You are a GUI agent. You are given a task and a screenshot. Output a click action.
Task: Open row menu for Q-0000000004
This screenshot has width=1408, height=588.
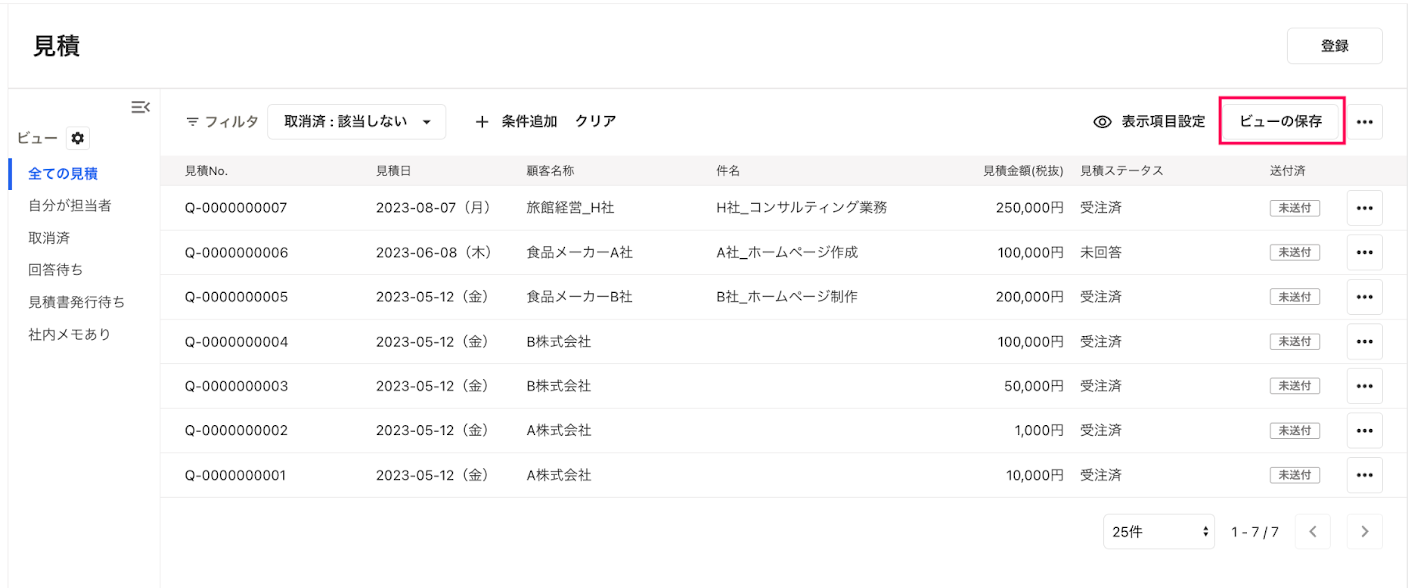pos(1365,341)
